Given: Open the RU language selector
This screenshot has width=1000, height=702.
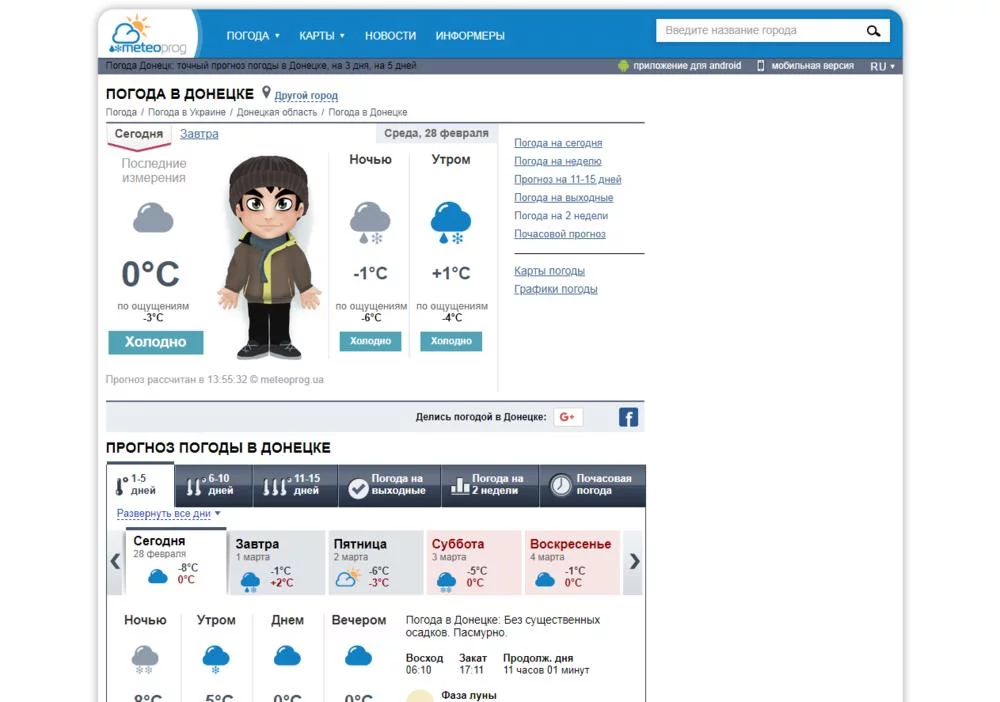Looking at the screenshot, I should click(x=882, y=66).
